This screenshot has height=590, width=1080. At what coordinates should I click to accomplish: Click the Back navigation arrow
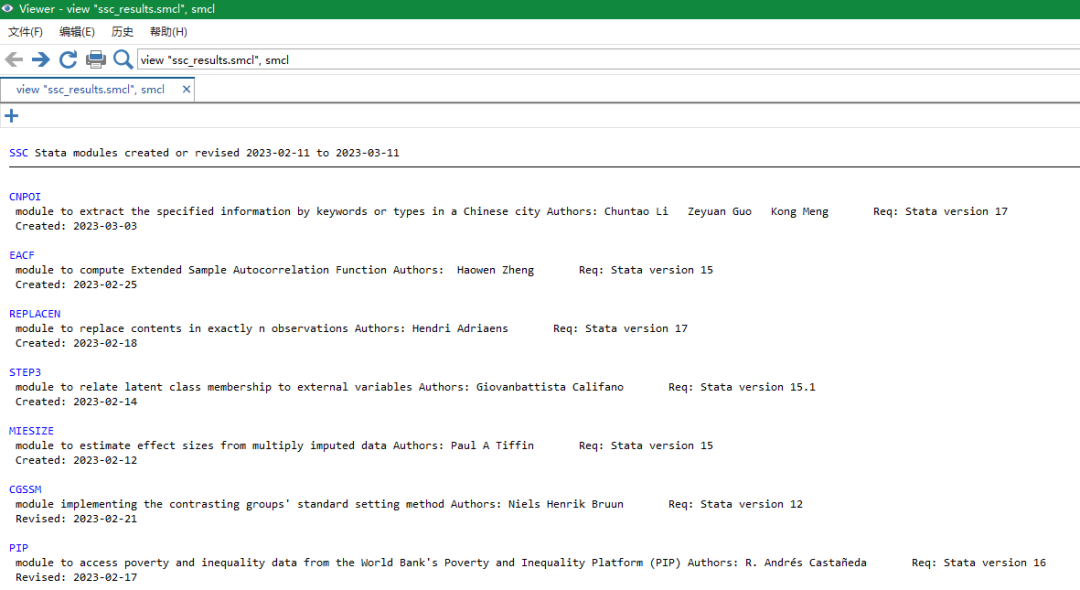[14, 60]
